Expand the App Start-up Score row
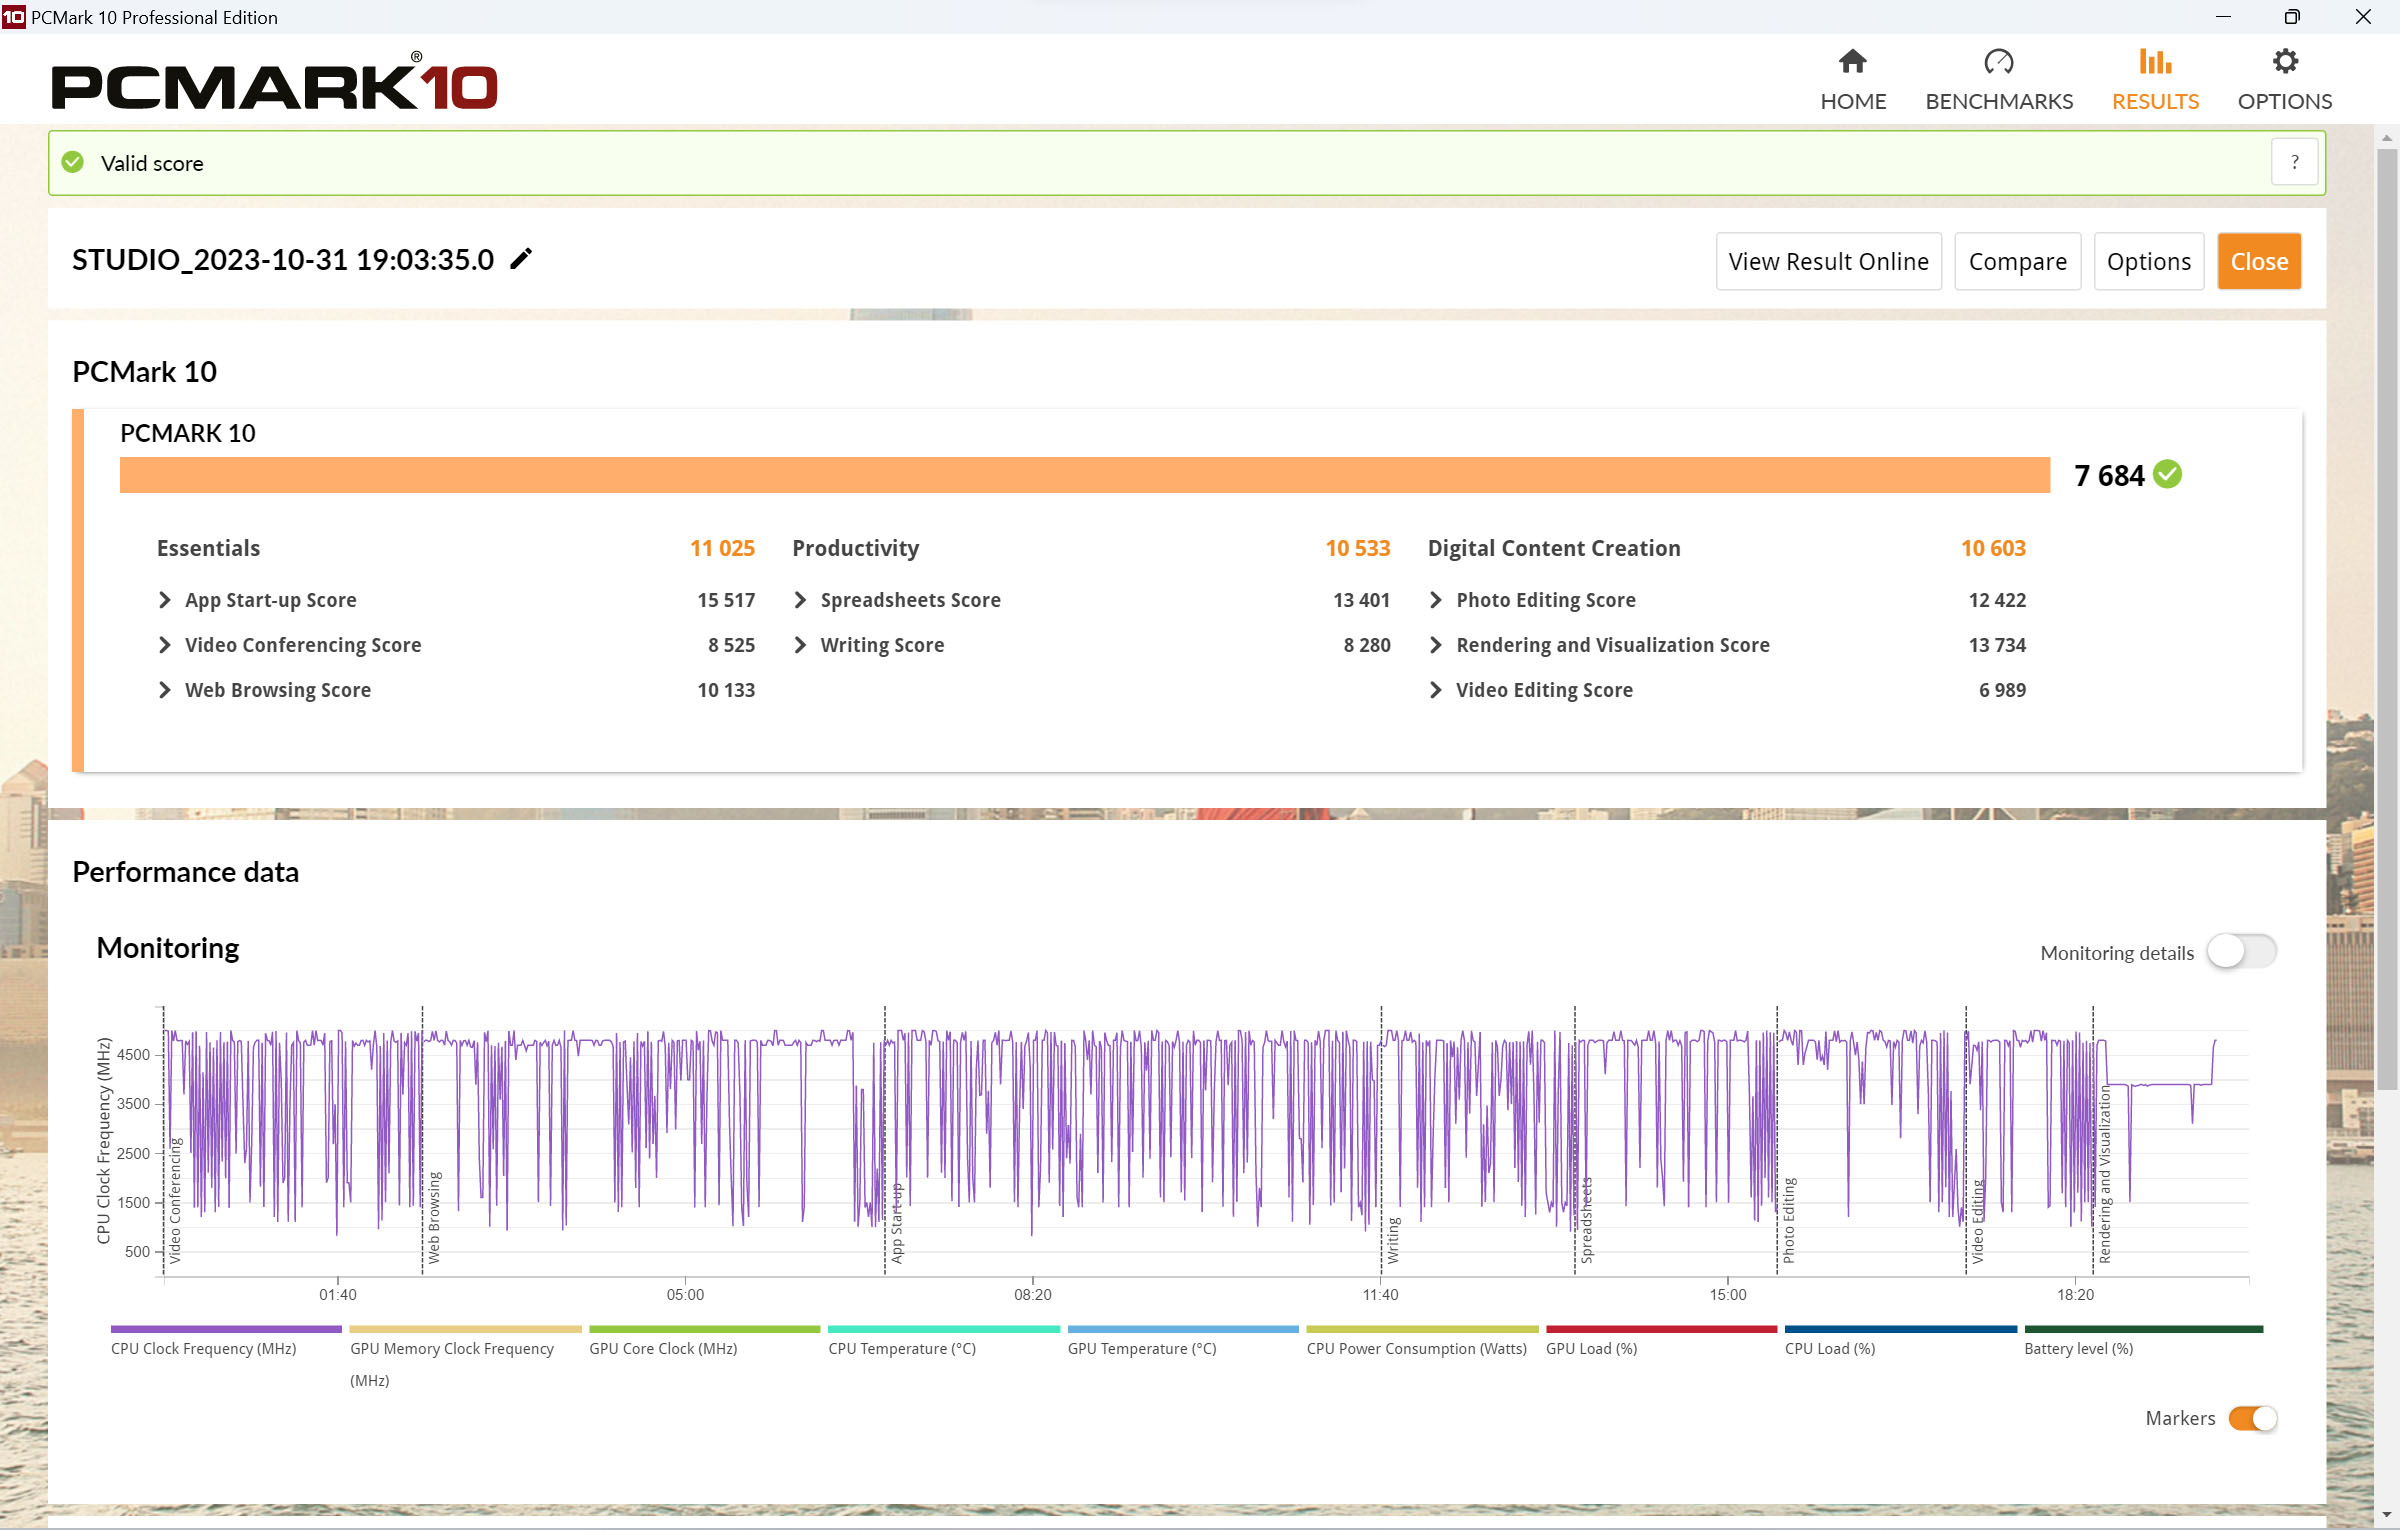 (166, 600)
